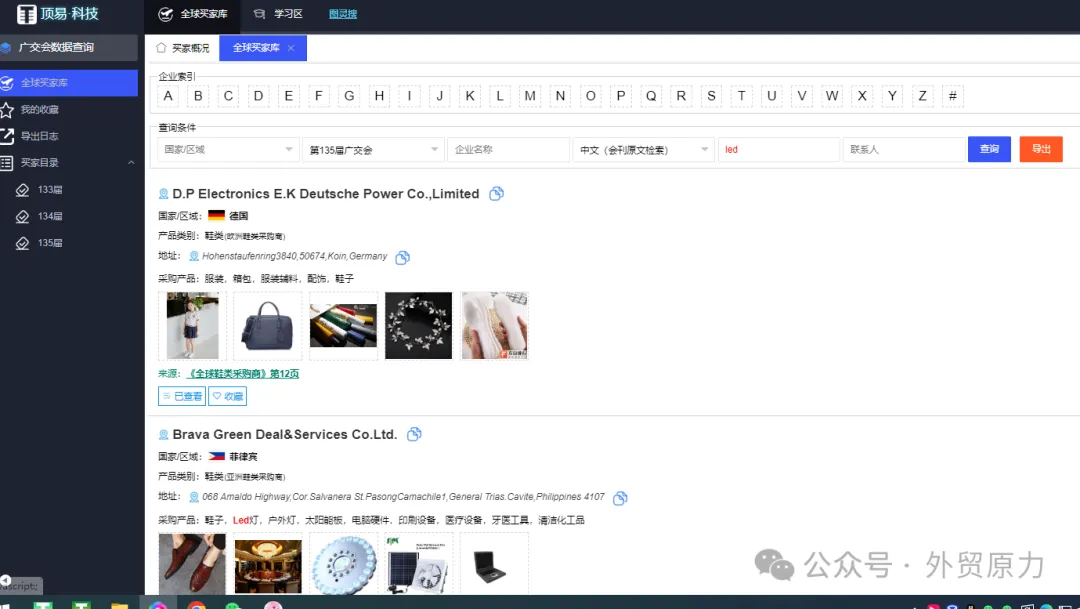Click the globe icon in 全球买家库 top tab
Viewport: 1080px width, 609px height.
click(165, 14)
